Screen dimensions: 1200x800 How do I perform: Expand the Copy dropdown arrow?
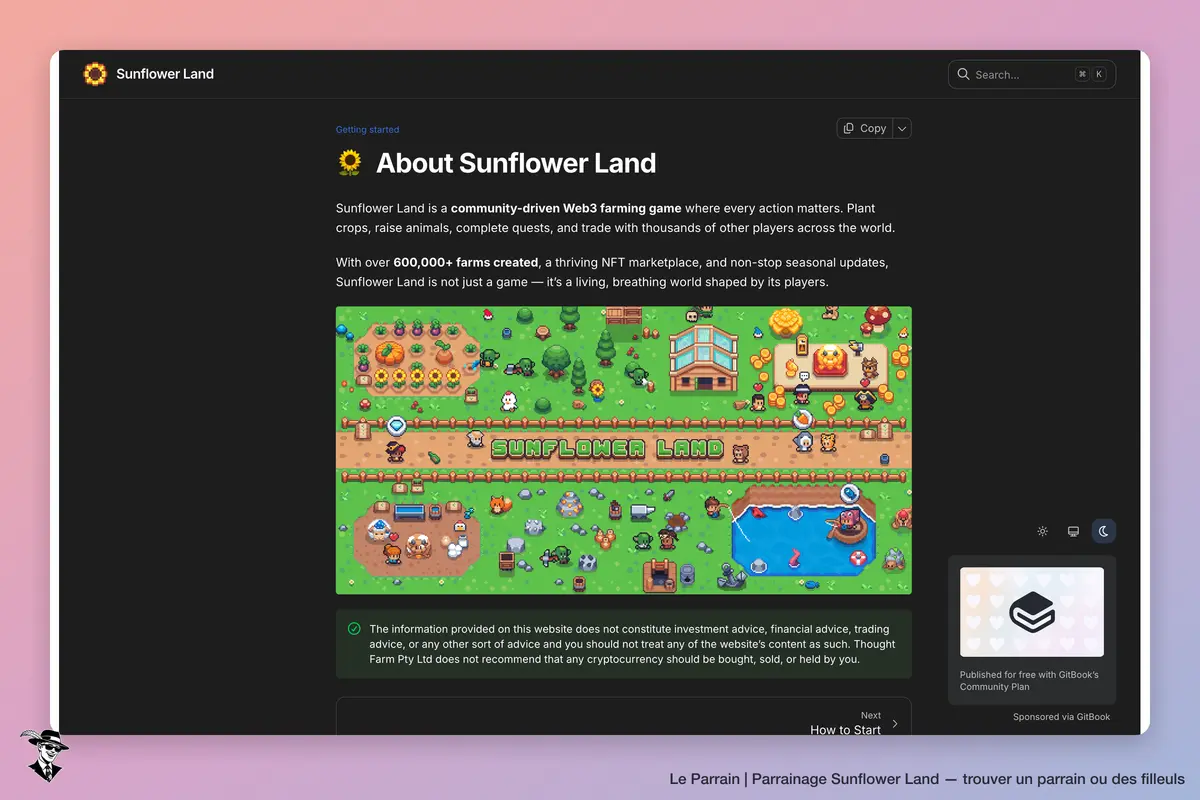901,128
